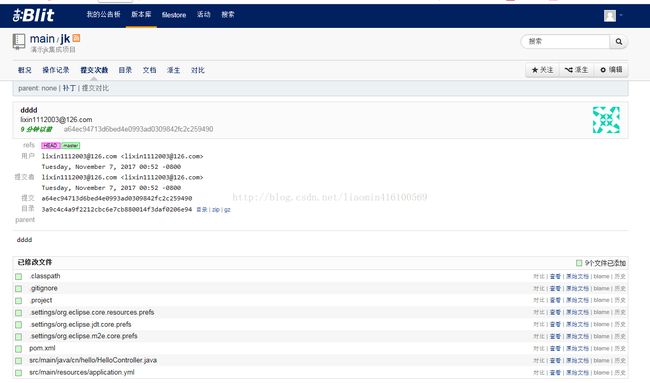650x383 pixels.
Task: Focus the 搜索 search input field
Action: click(565, 41)
